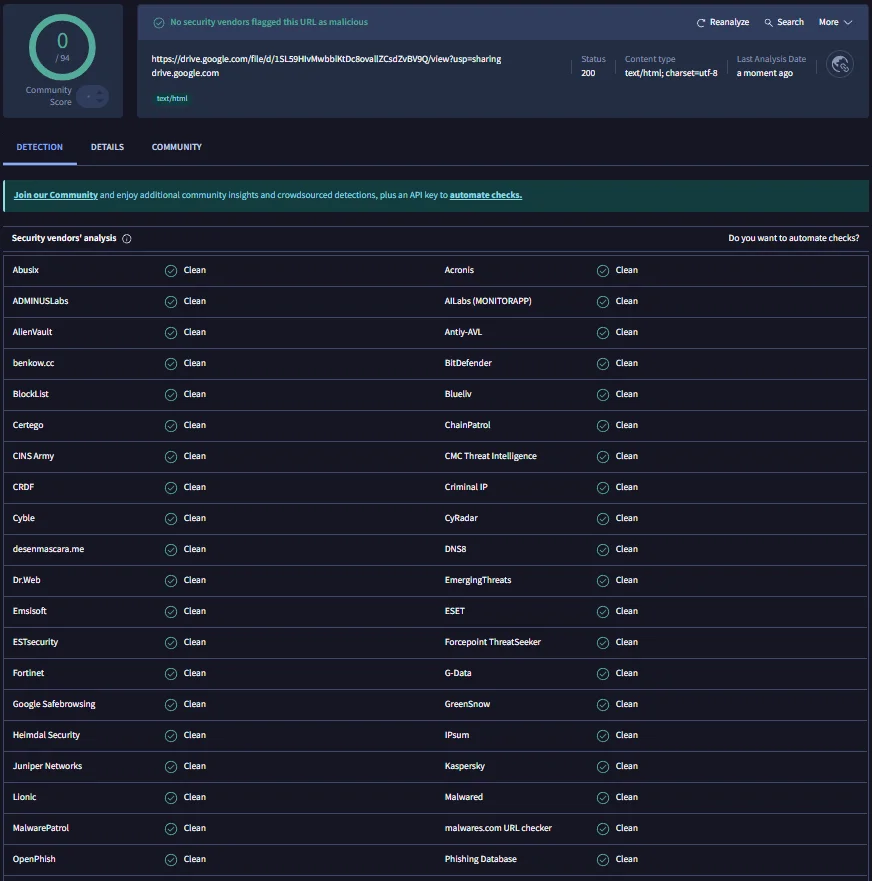Follow the 'Join our Community' link

[56, 195]
